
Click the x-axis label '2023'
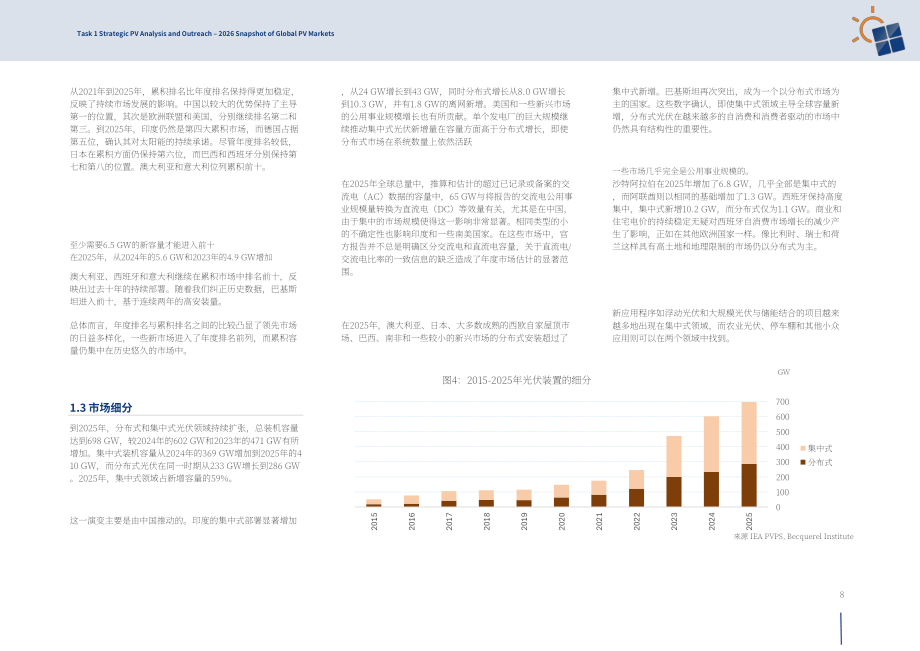pos(674,521)
